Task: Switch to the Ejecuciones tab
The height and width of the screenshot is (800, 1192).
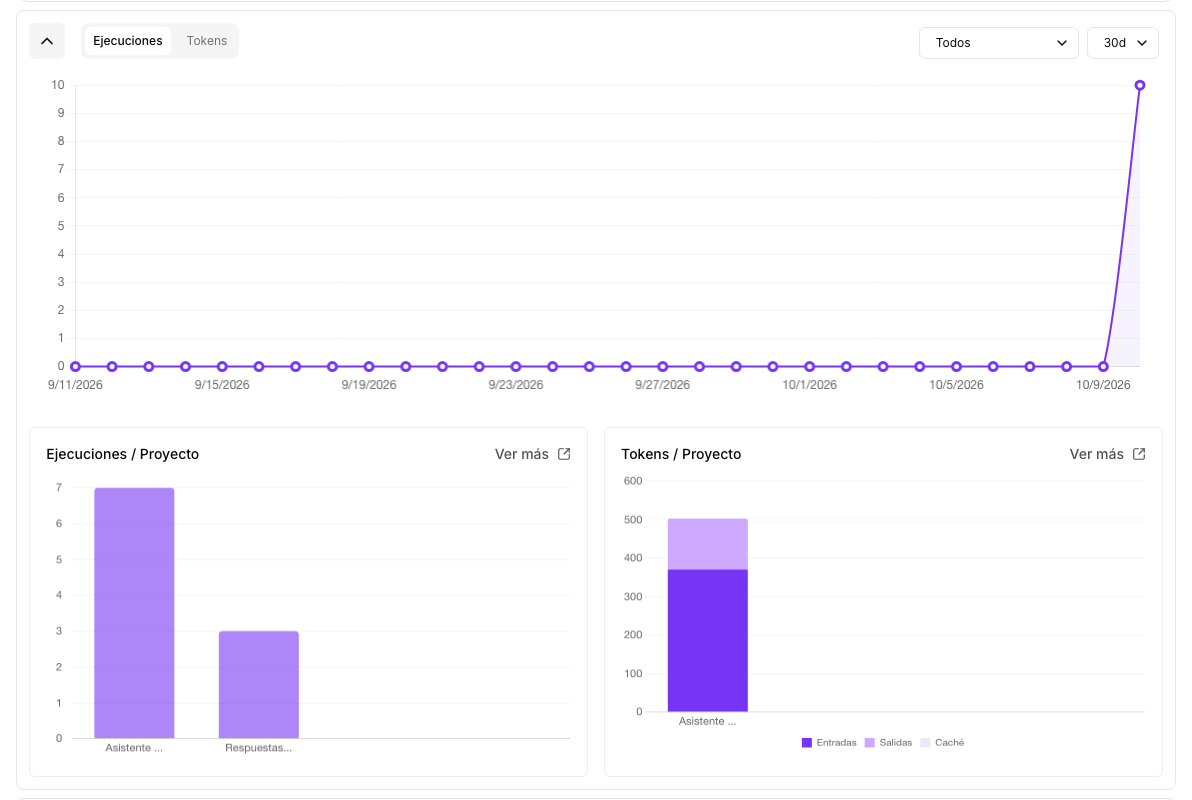Action: [x=128, y=41]
